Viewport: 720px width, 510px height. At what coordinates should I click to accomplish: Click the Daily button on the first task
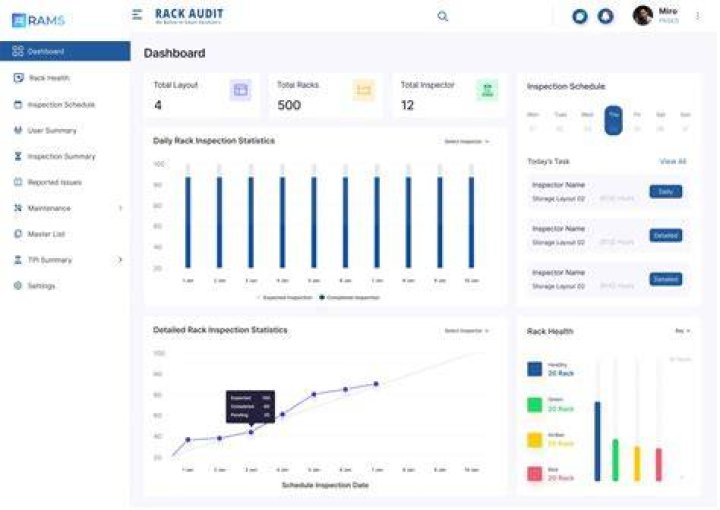click(x=665, y=191)
